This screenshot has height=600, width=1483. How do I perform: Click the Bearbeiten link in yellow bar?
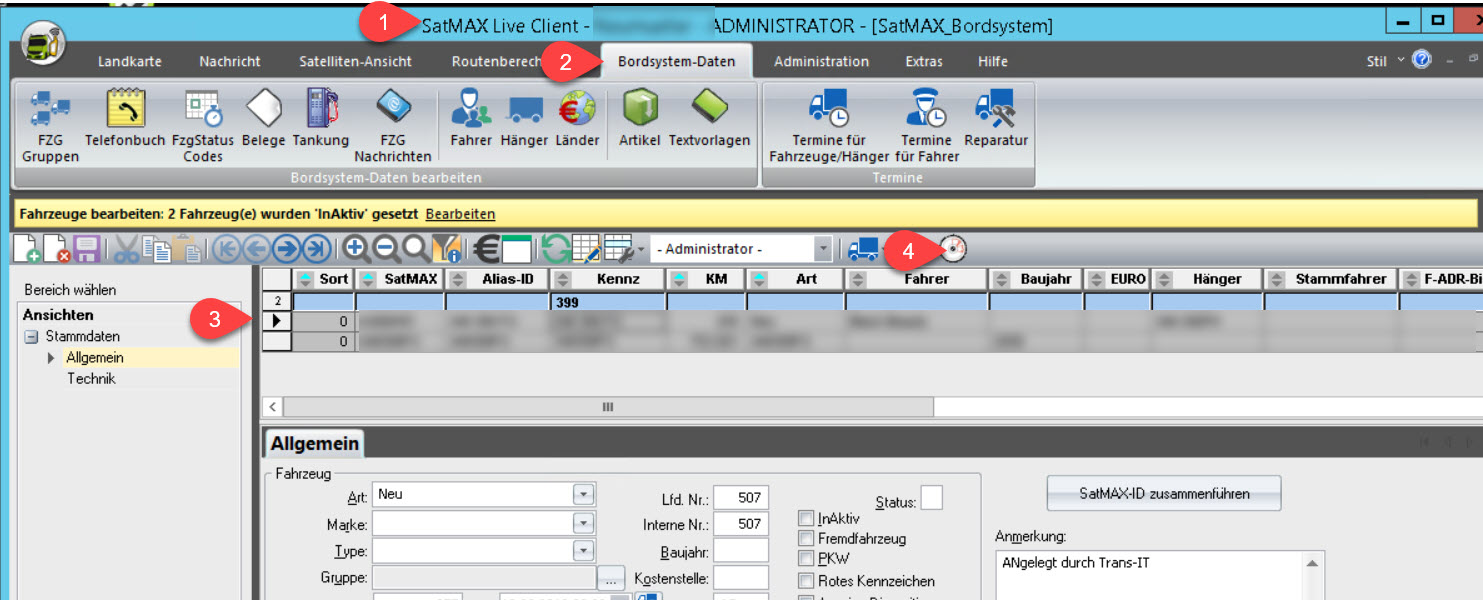[x=460, y=214]
